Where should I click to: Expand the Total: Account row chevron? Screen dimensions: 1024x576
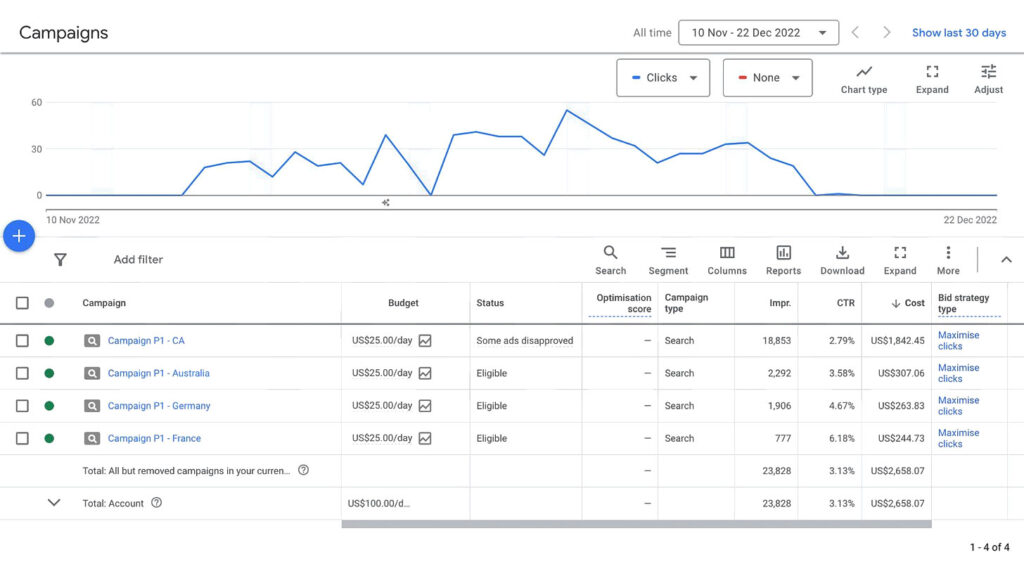point(54,503)
